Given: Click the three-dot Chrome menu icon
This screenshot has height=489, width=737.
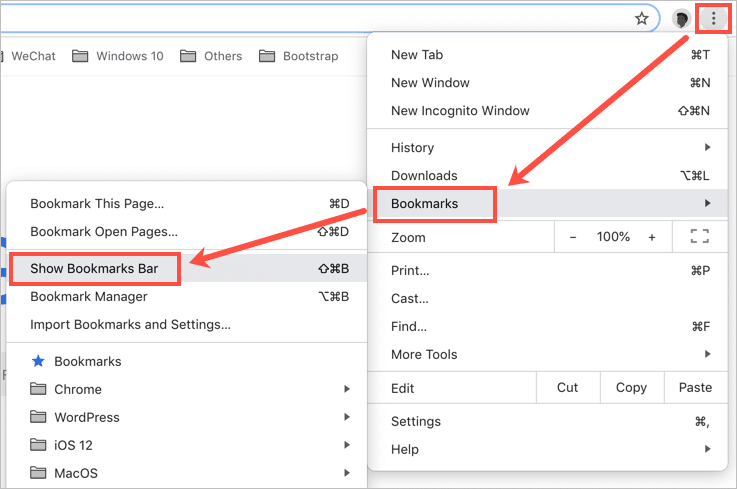Looking at the screenshot, I should [713, 18].
